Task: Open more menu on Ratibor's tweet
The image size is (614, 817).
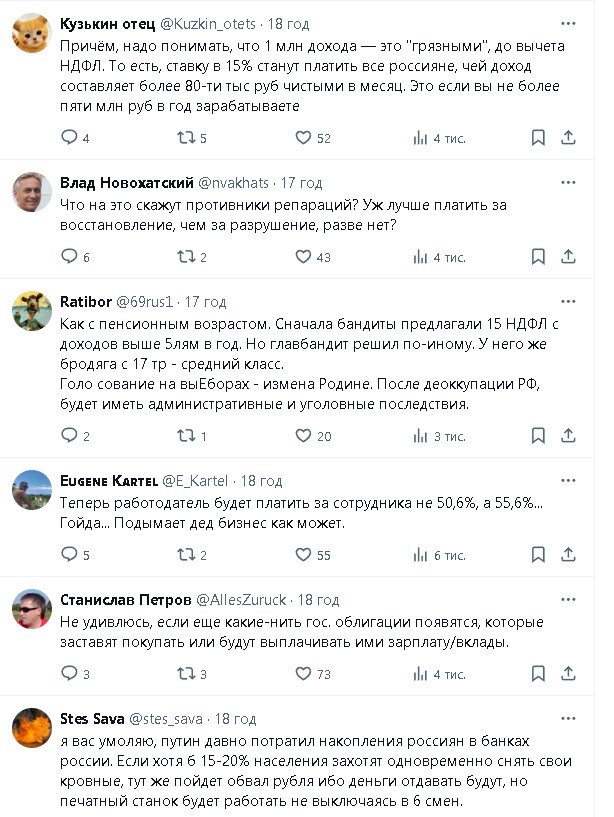Action: pos(569,301)
